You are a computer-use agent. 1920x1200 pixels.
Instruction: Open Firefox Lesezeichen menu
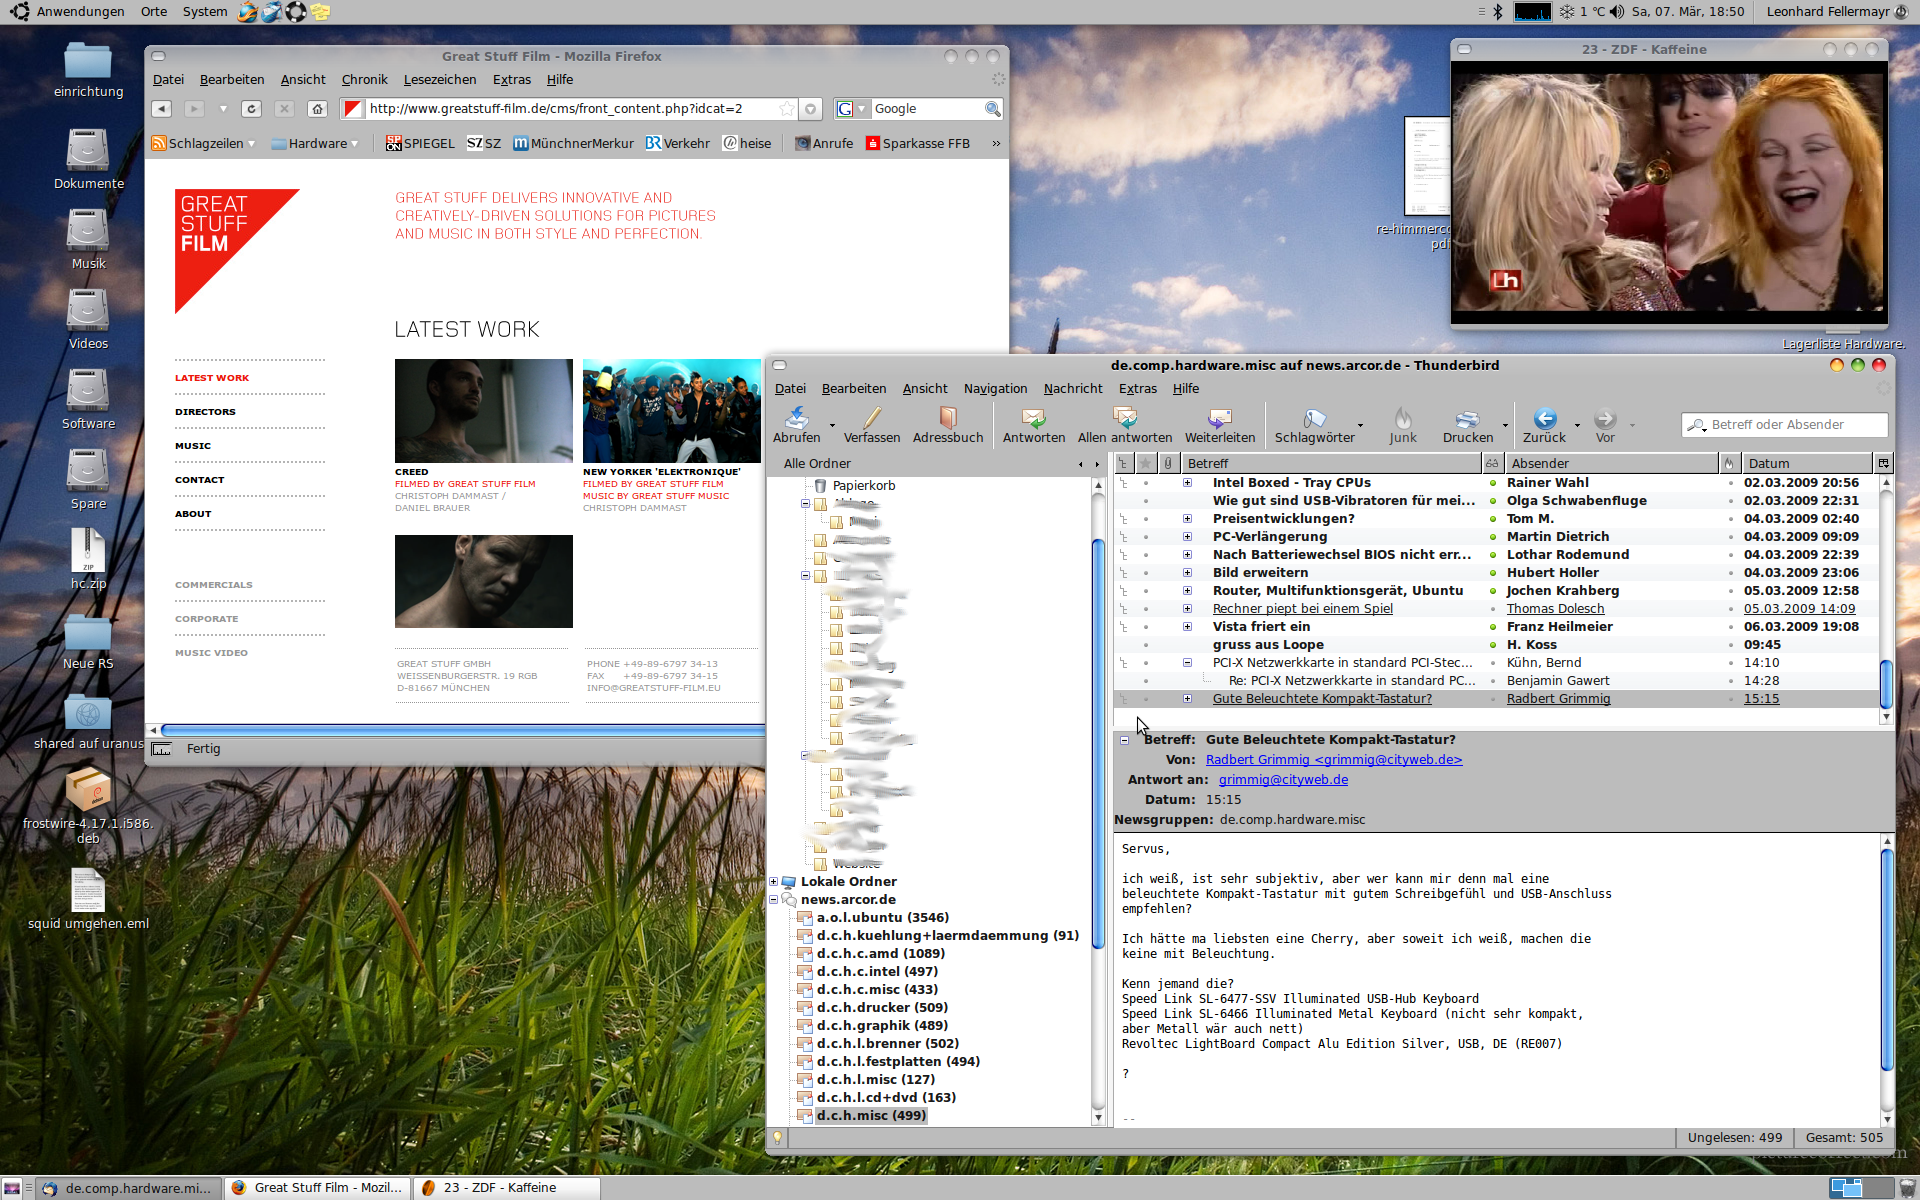click(439, 80)
